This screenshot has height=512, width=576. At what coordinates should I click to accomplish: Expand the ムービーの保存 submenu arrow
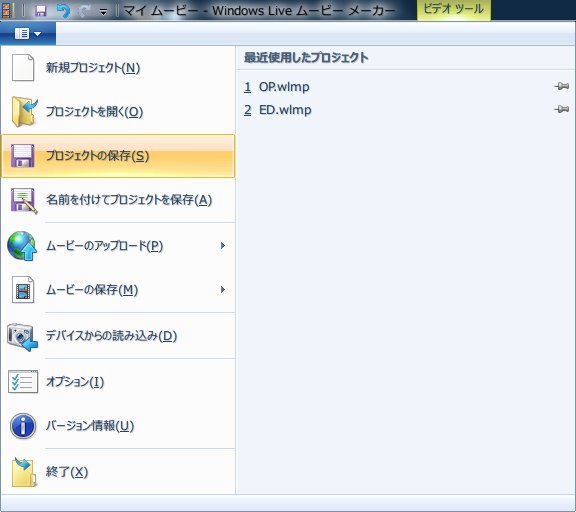pos(223,290)
